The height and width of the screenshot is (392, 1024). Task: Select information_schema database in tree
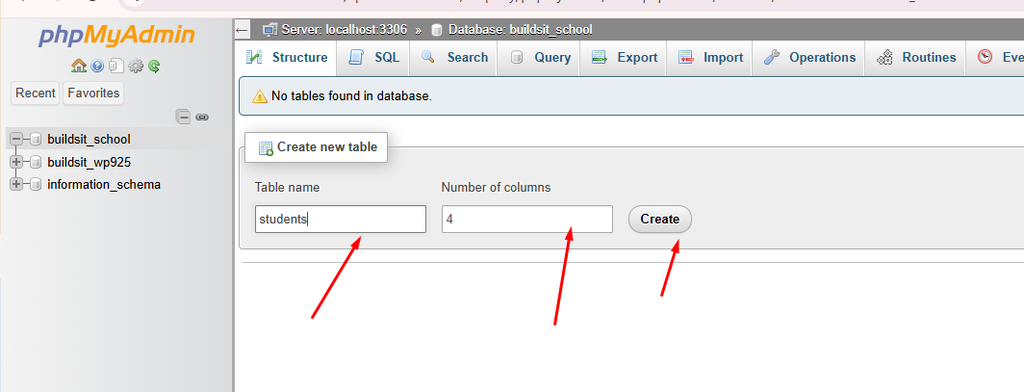click(104, 184)
